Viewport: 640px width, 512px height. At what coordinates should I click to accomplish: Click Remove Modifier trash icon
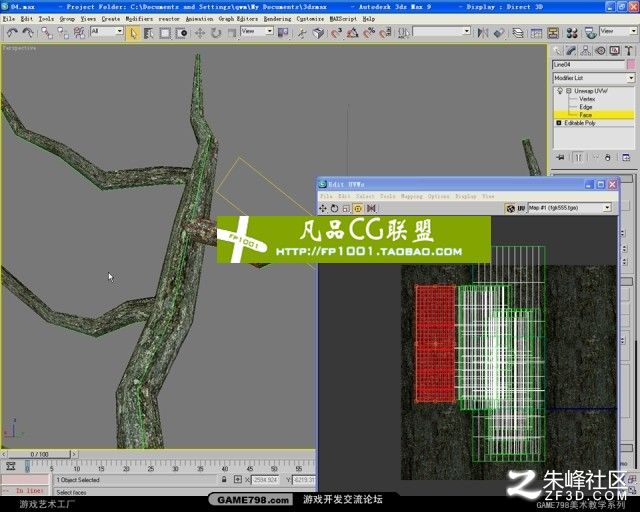pyautogui.click(x=608, y=158)
